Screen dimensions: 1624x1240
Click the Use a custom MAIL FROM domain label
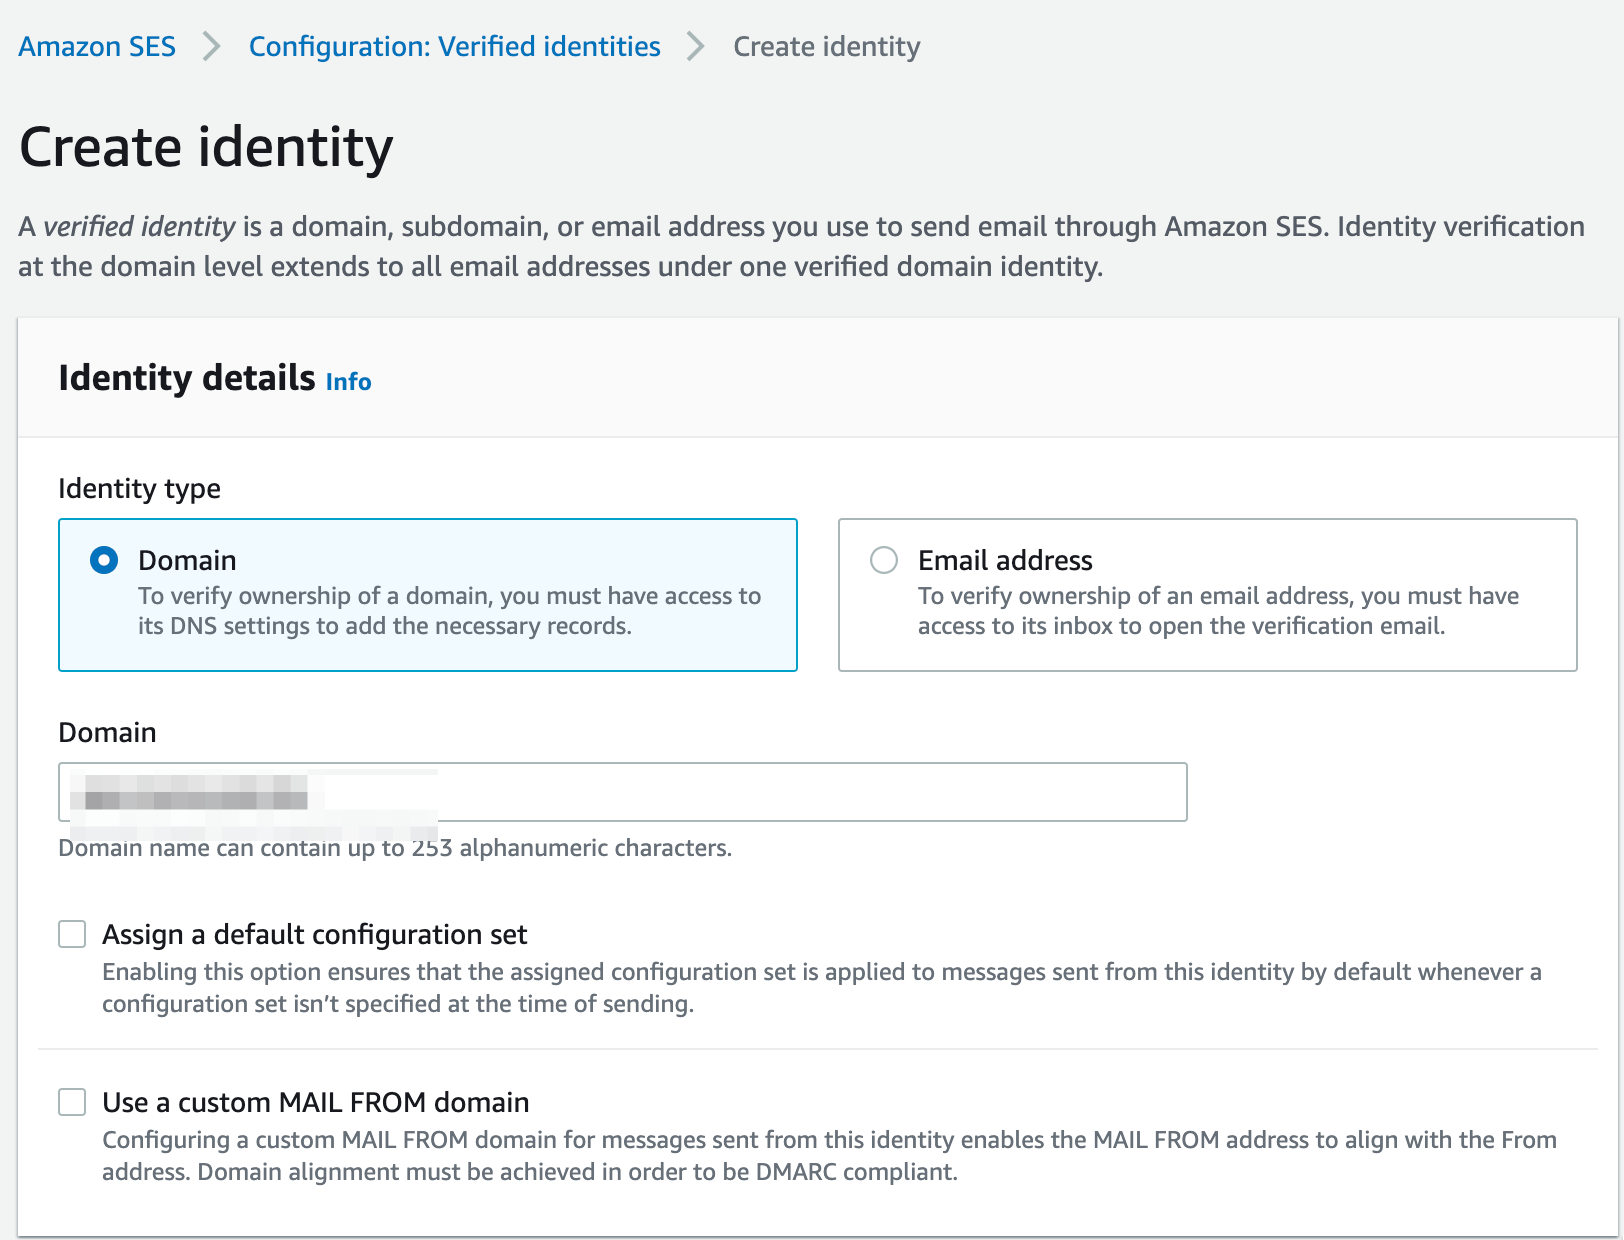pos(316,1102)
